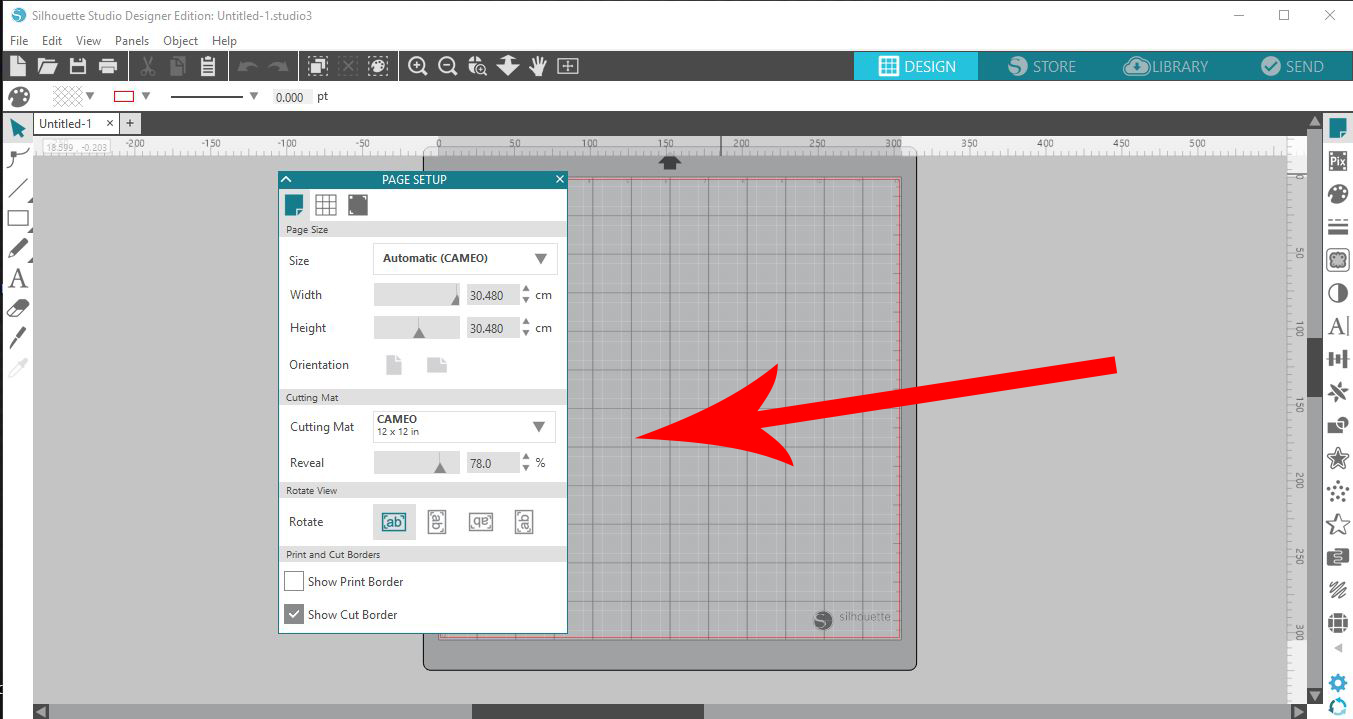Open the Image Effects half-circle panel
This screenshot has width=1353, height=719.
pos(1337,293)
